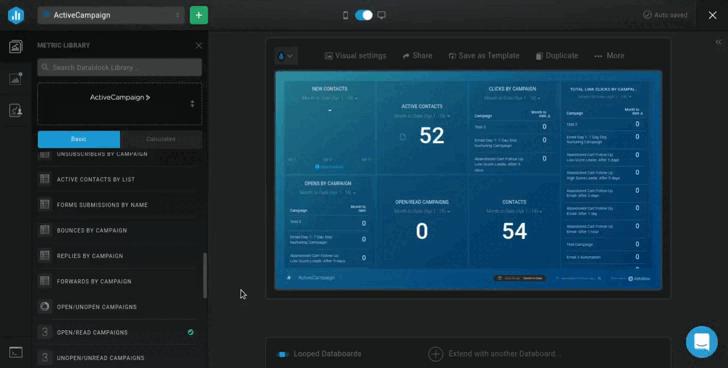Click table icon beside Forwards by Campaign
Viewport: 728px width, 368px height.
point(45,281)
